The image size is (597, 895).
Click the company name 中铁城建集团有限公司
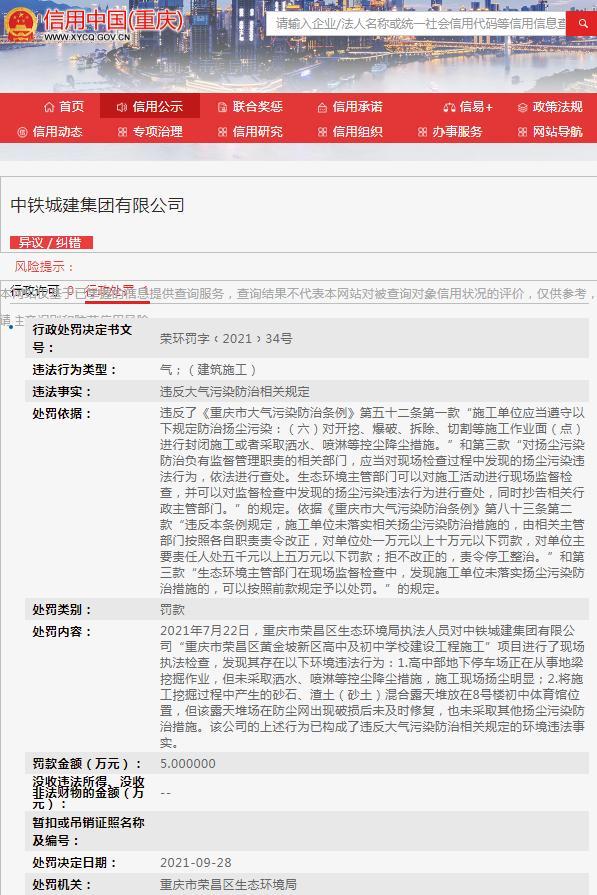coord(98,205)
